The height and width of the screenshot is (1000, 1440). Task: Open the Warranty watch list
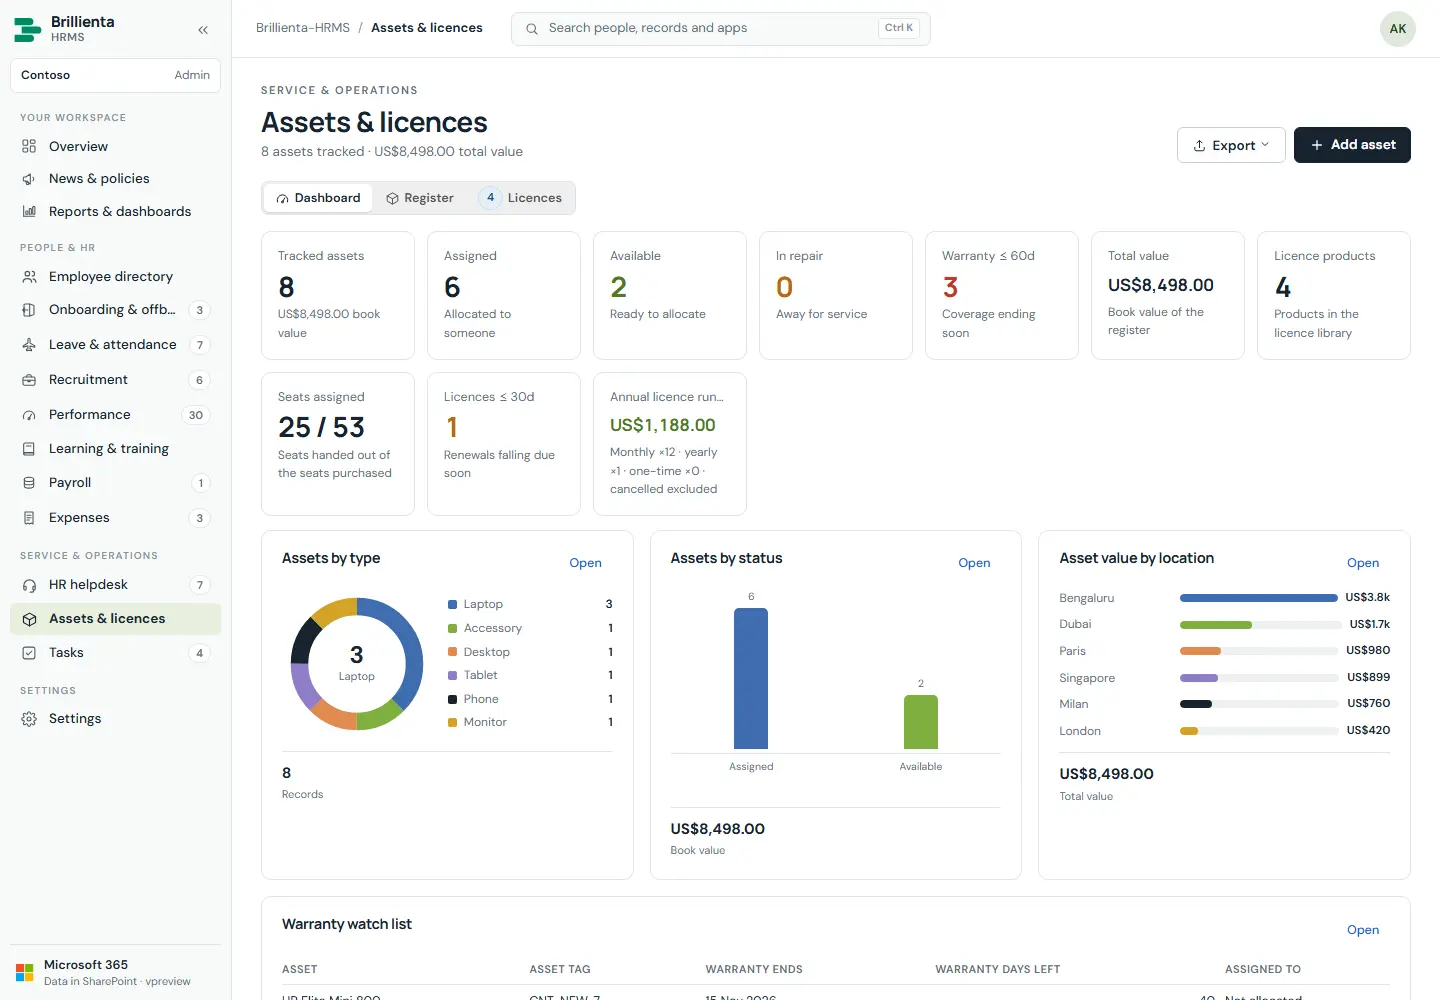click(1363, 930)
